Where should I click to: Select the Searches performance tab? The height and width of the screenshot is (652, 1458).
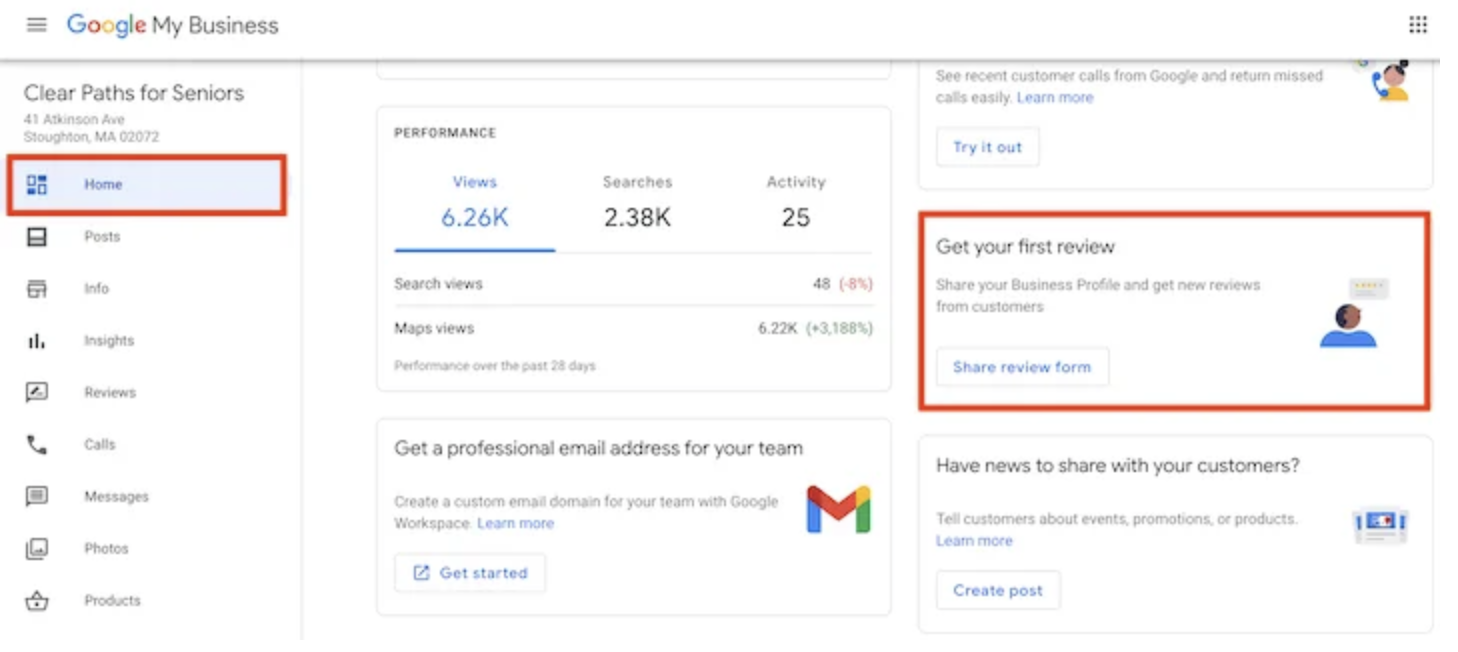click(637, 202)
